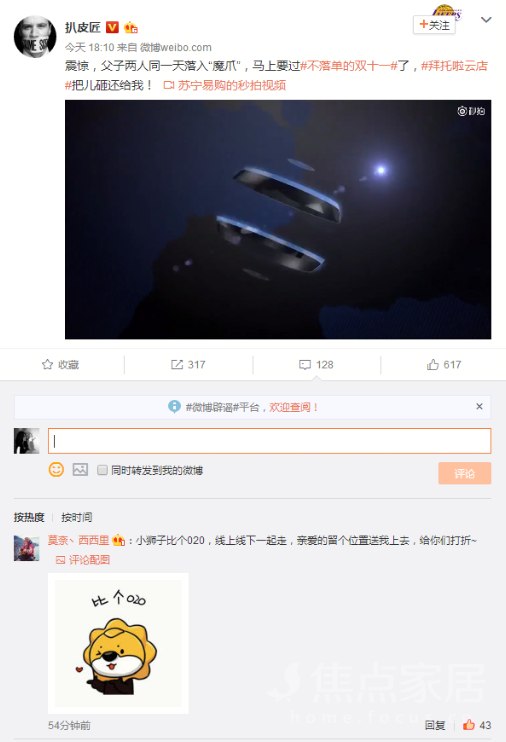Click the orange 评论 submit button

(464, 473)
